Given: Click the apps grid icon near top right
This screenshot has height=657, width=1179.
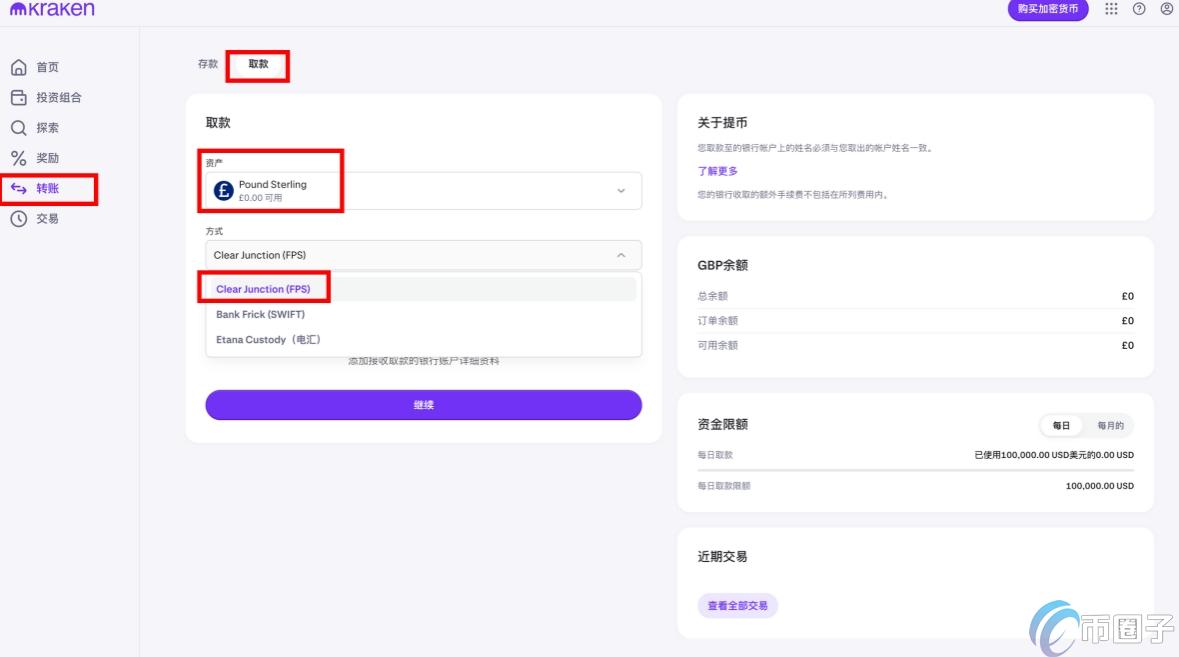Looking at the screenshot, I should [1111, 9].
